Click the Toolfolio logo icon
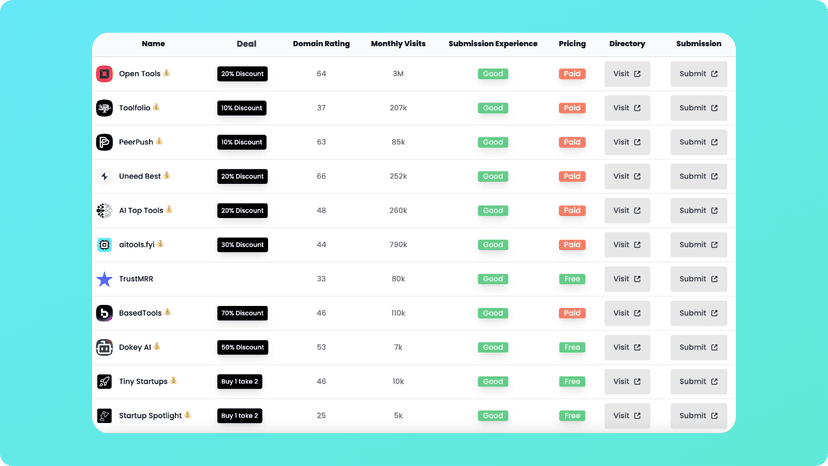 [105, 108]
